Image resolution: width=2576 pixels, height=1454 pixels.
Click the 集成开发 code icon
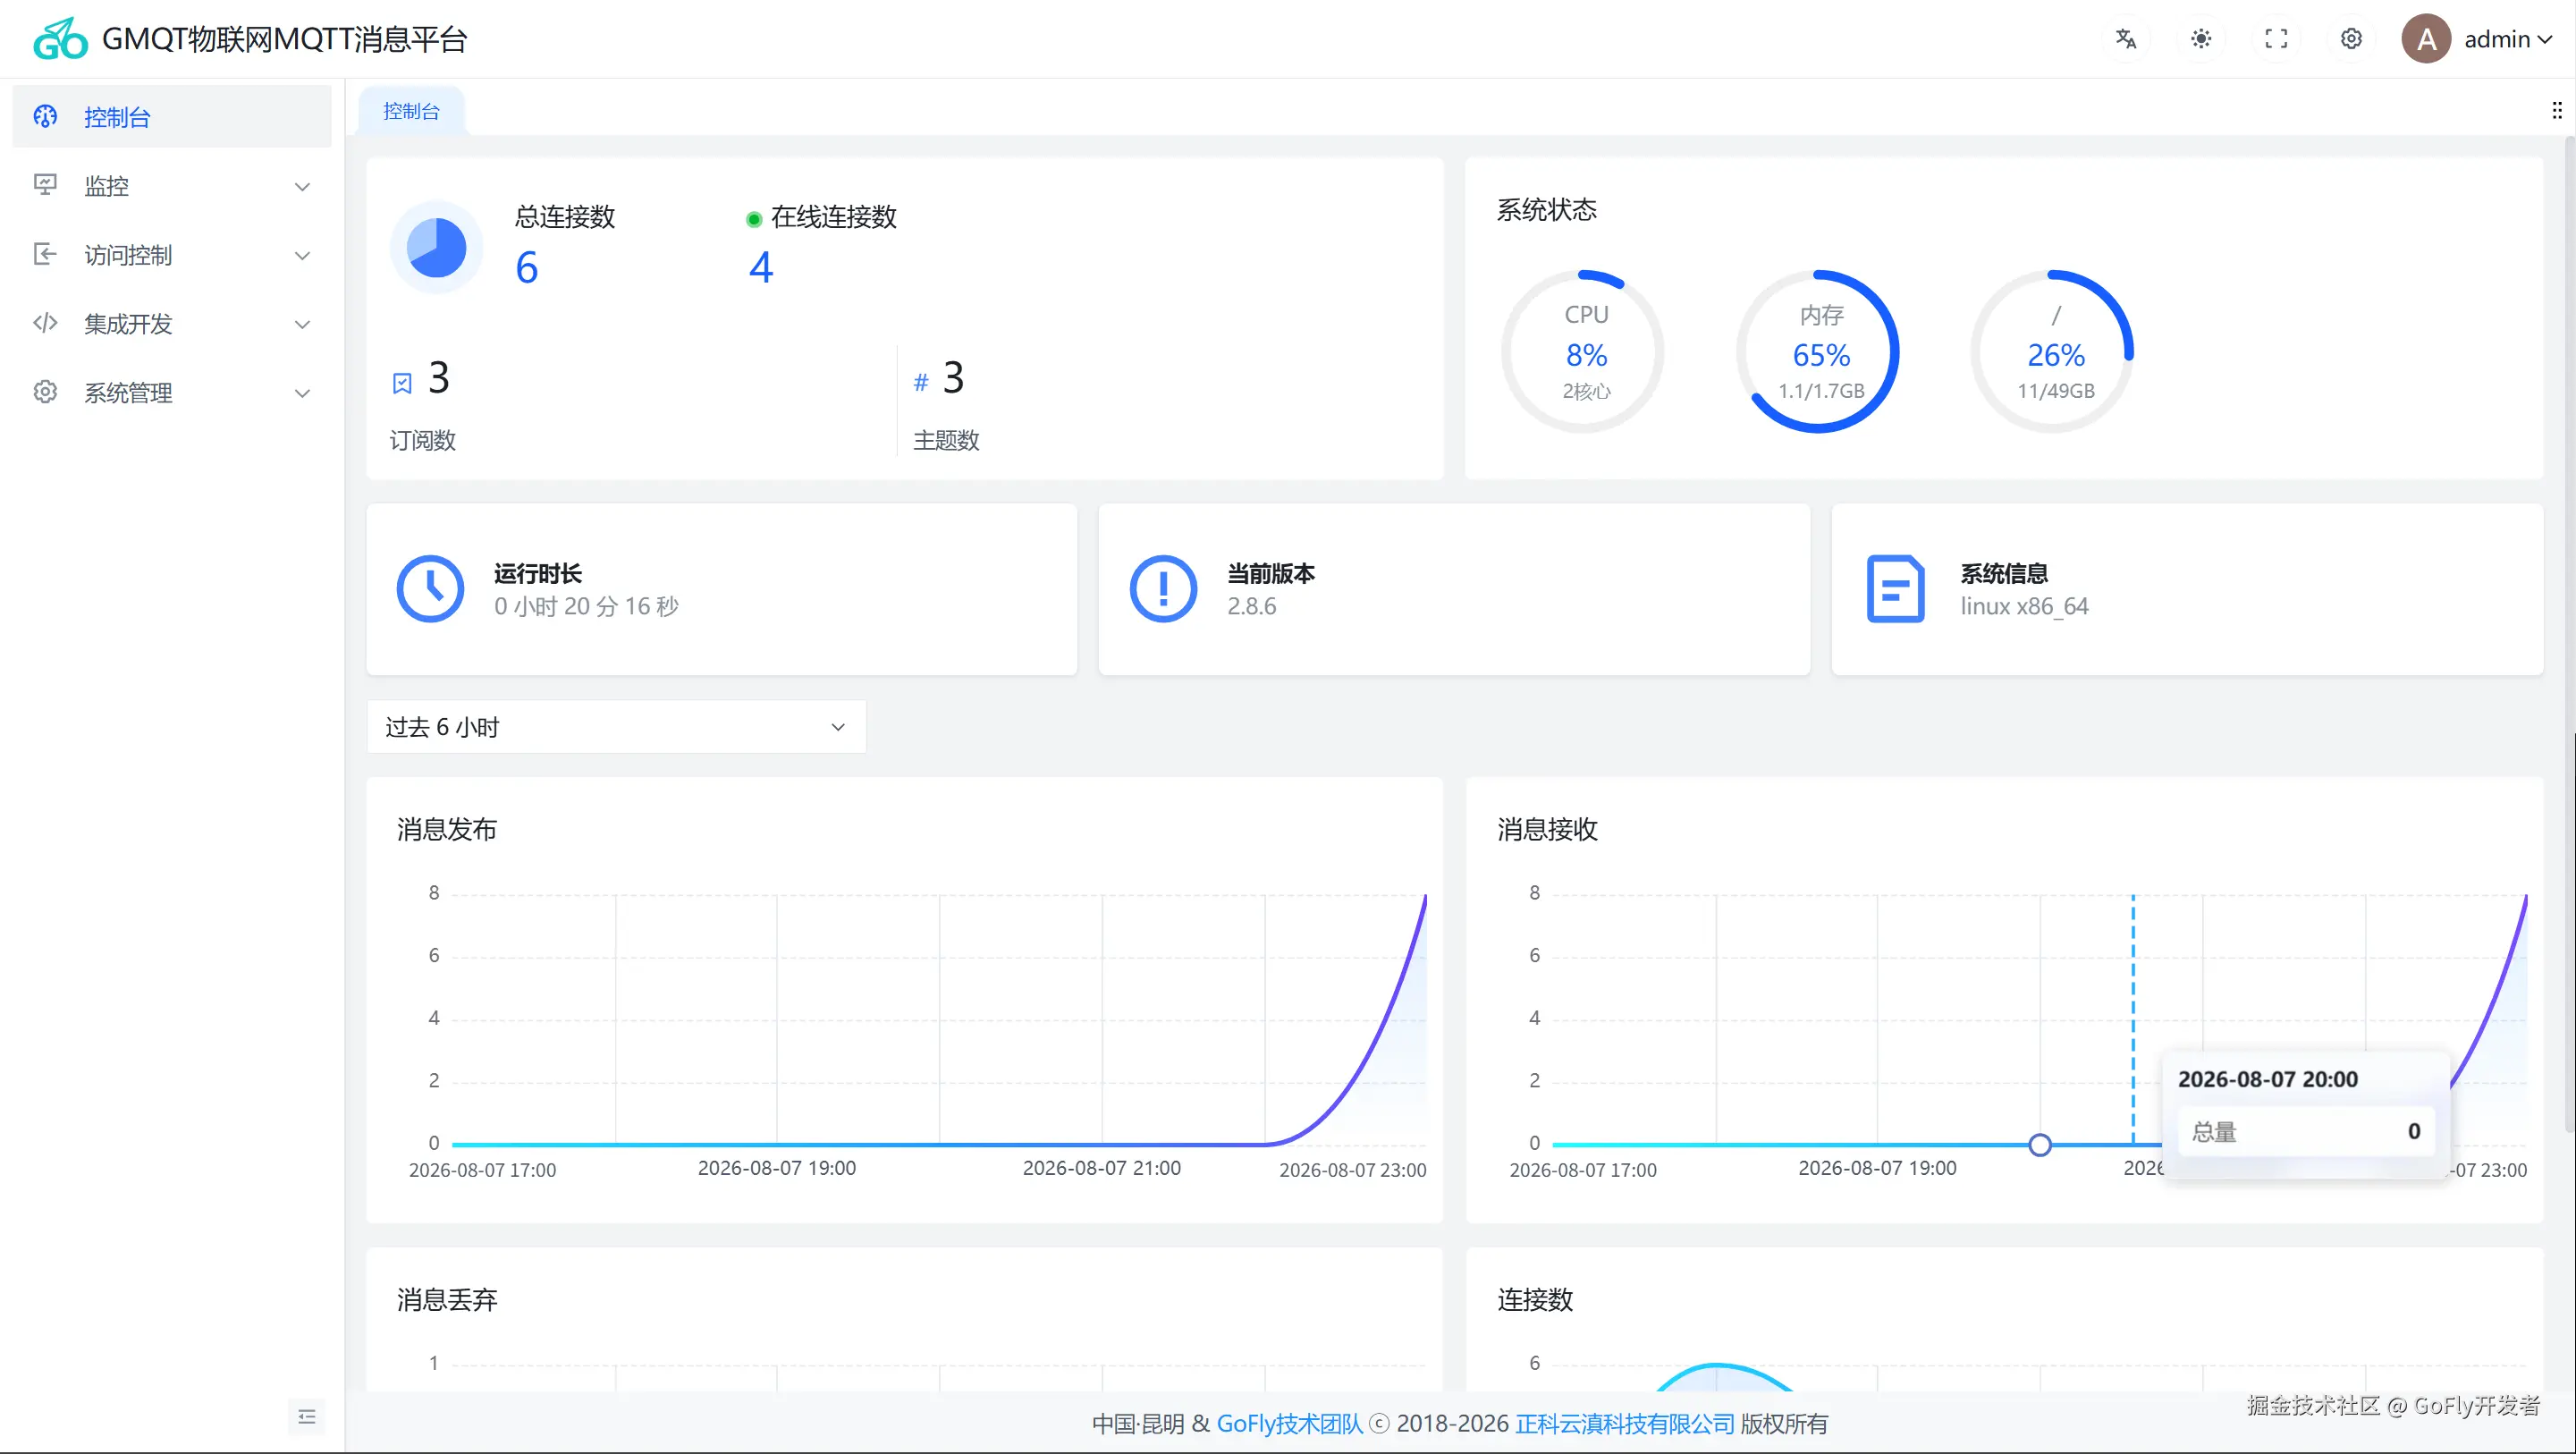click(45, 323)
